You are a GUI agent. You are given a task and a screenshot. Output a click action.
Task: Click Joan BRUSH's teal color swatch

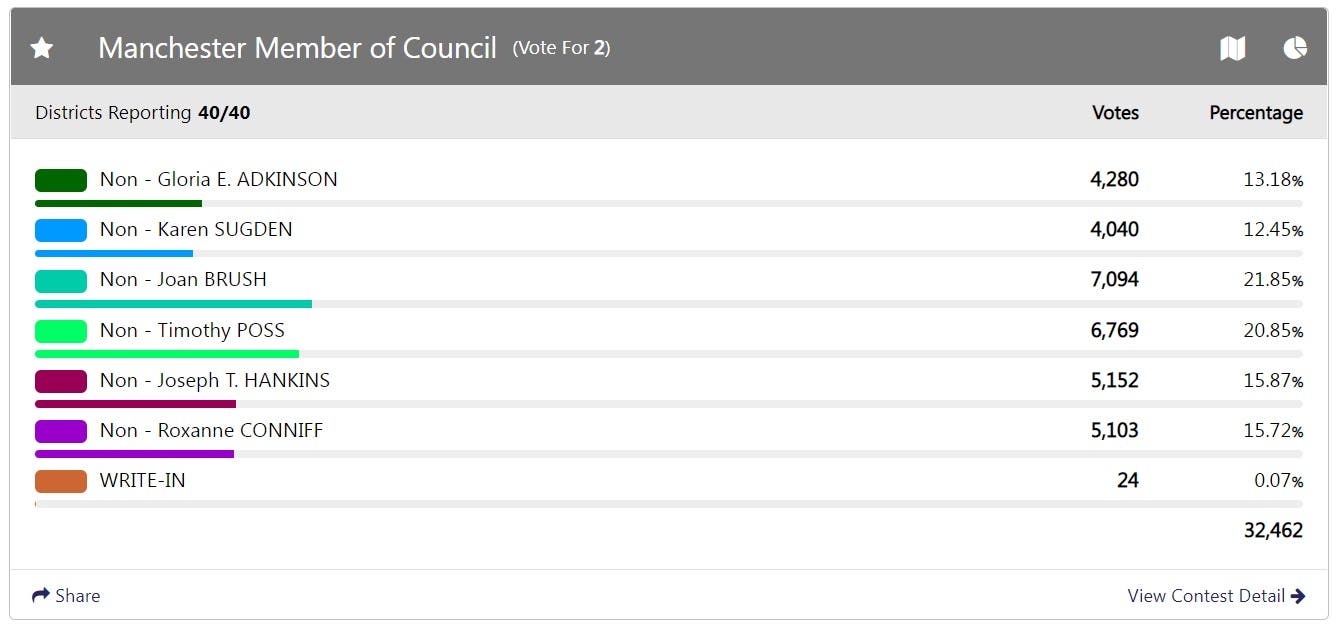pyautogui.click(x=61, y=280)
